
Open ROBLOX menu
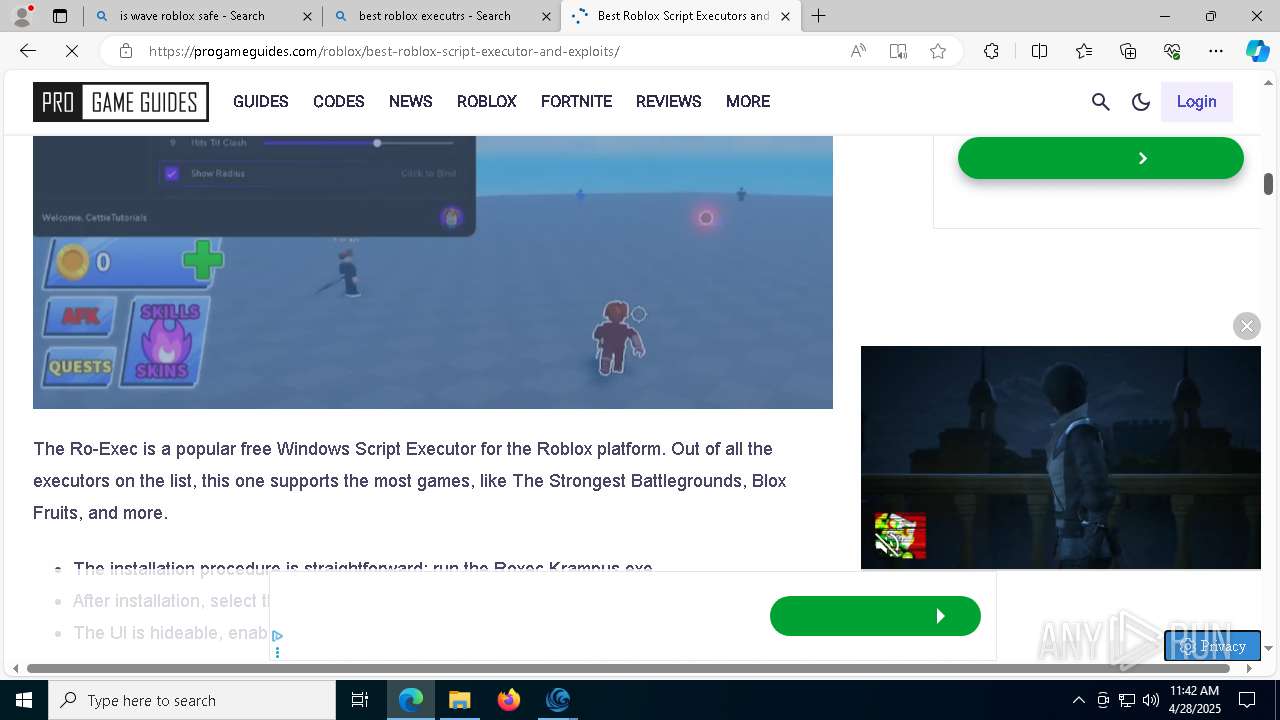click(x=487, y=101)
